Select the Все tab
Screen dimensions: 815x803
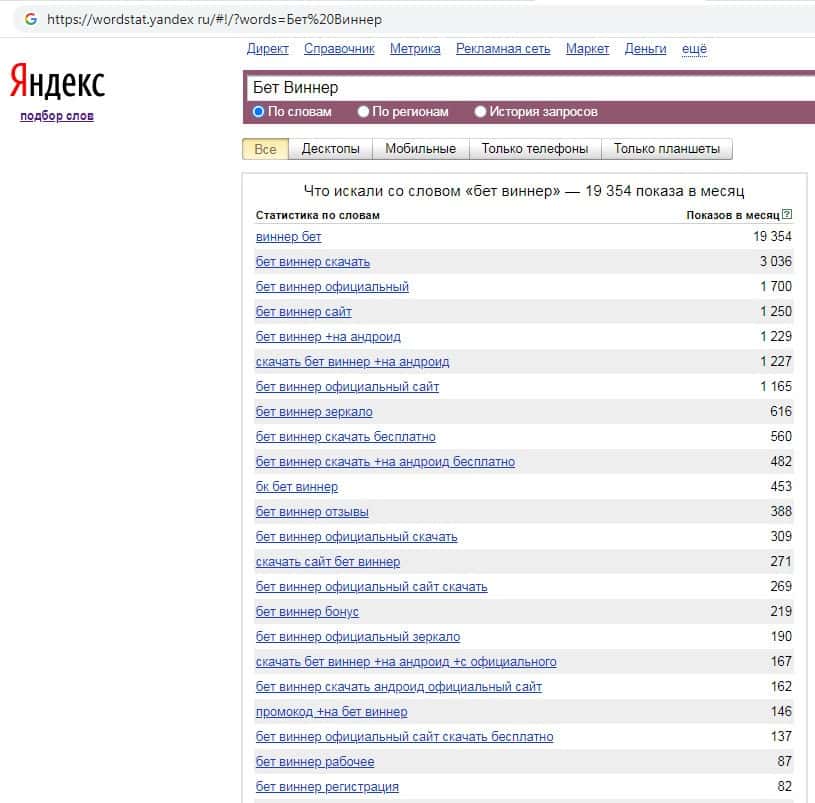pos(265,149)
